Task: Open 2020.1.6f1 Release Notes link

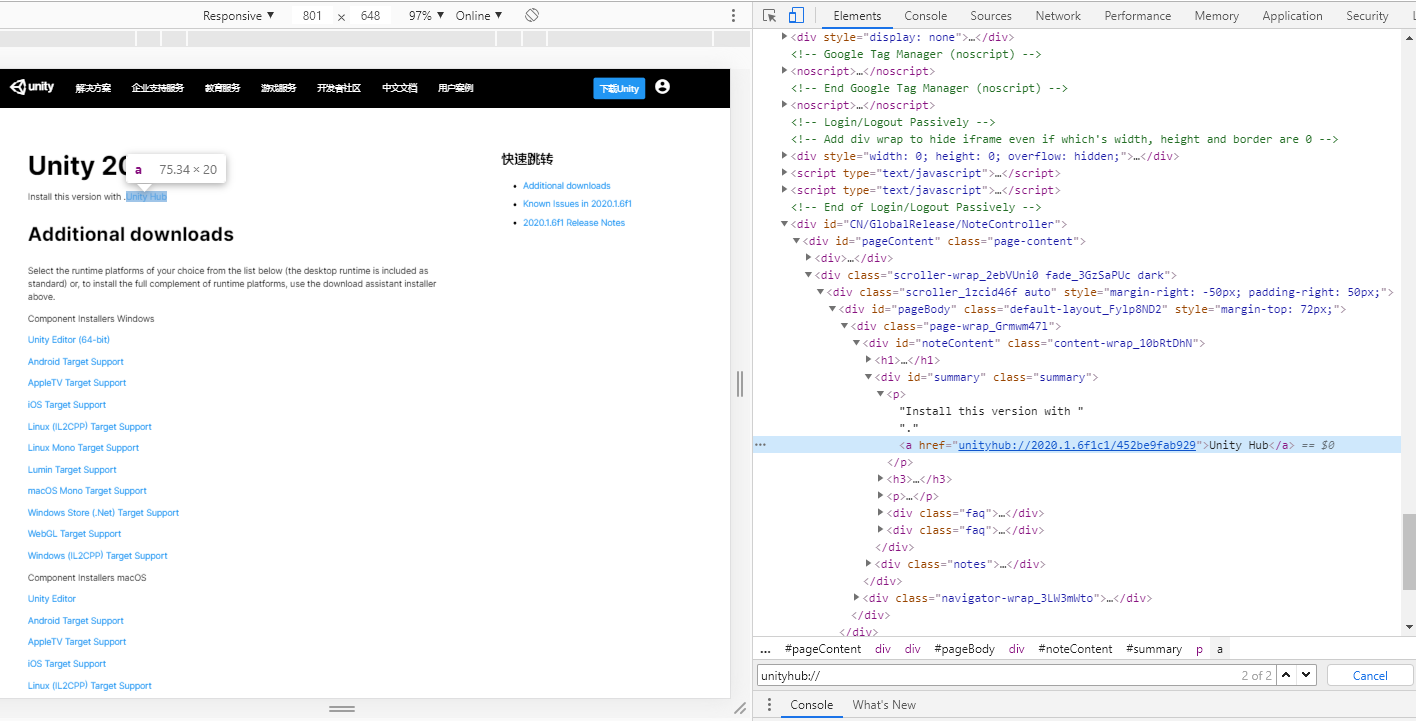Action: pyautogui.click(x=574, y=223)
